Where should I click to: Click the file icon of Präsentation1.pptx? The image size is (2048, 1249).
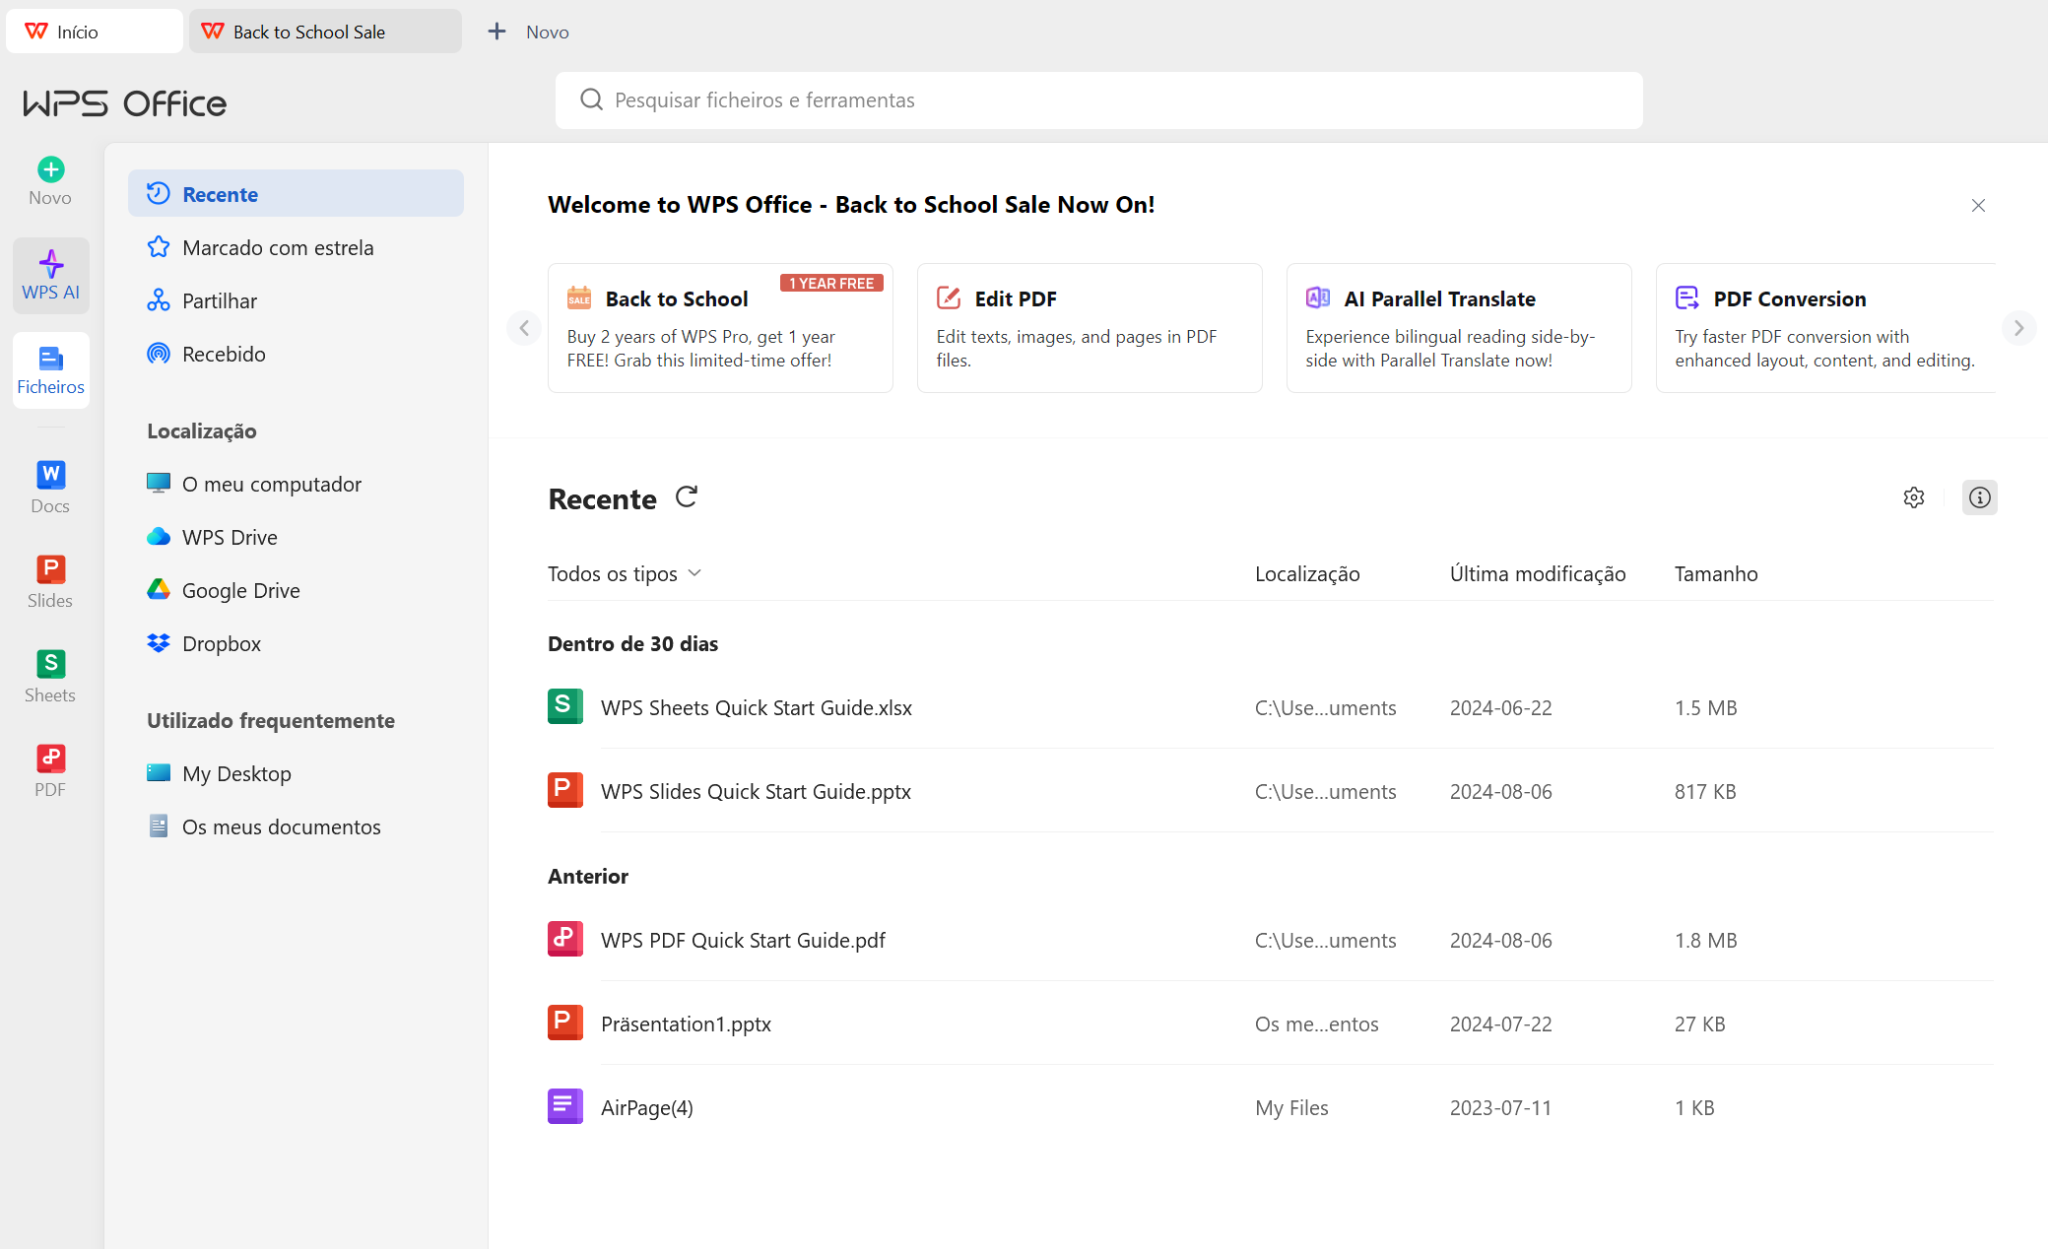pos(565,1023)
